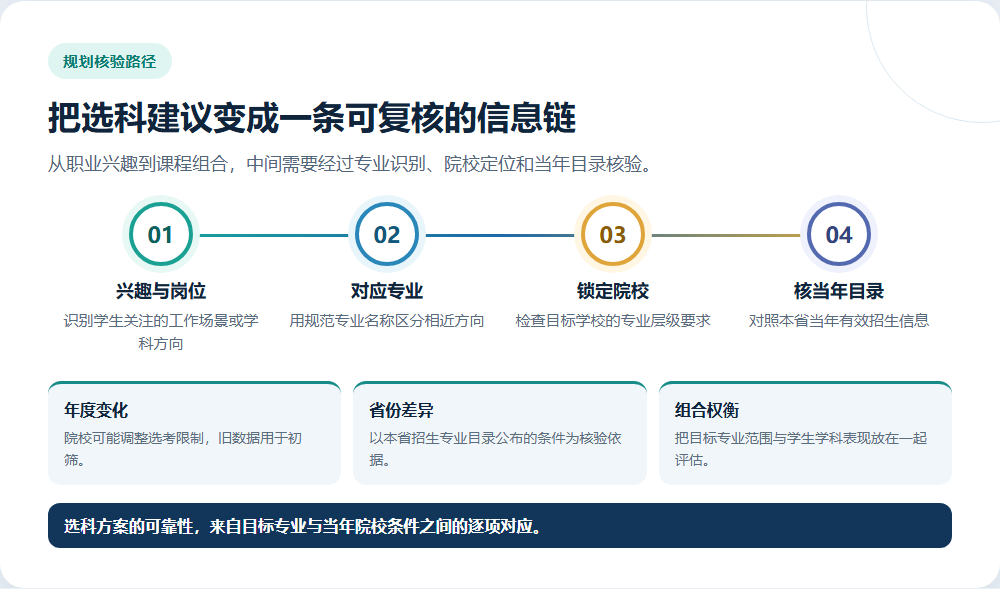This screenshot has width=1000, height=589.
Task: Click description 检查目标学校的专业层级要求
Action: pos(613,321)
